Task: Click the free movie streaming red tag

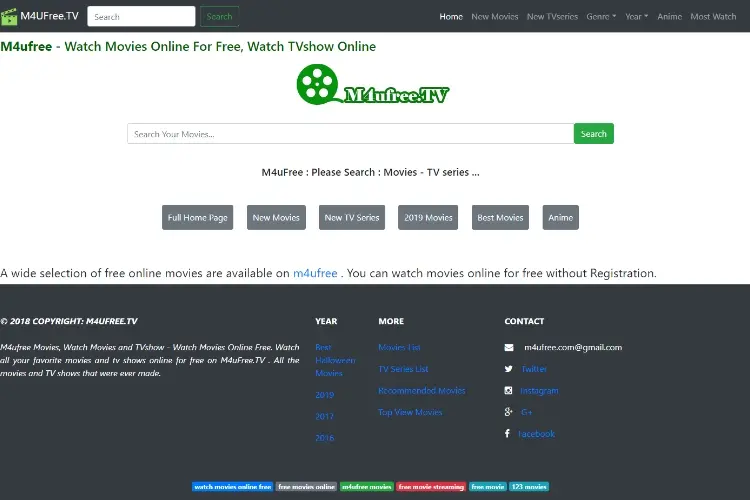Action: click(x=431, y=487)
